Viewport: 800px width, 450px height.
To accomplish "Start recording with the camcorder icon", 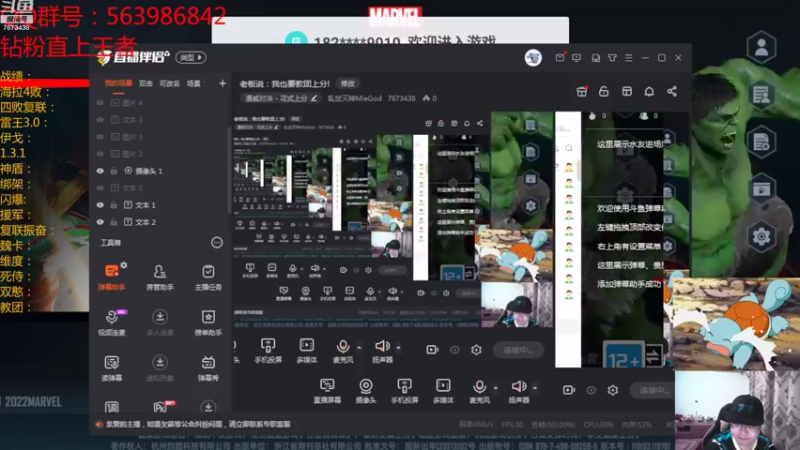I will tap(569, 390).
